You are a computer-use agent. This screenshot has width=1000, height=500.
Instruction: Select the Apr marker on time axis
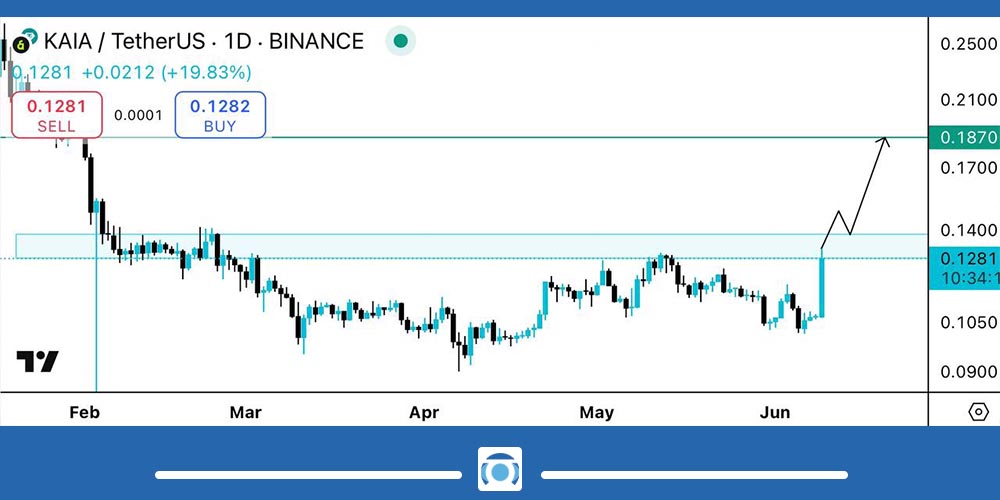[425, 412]
